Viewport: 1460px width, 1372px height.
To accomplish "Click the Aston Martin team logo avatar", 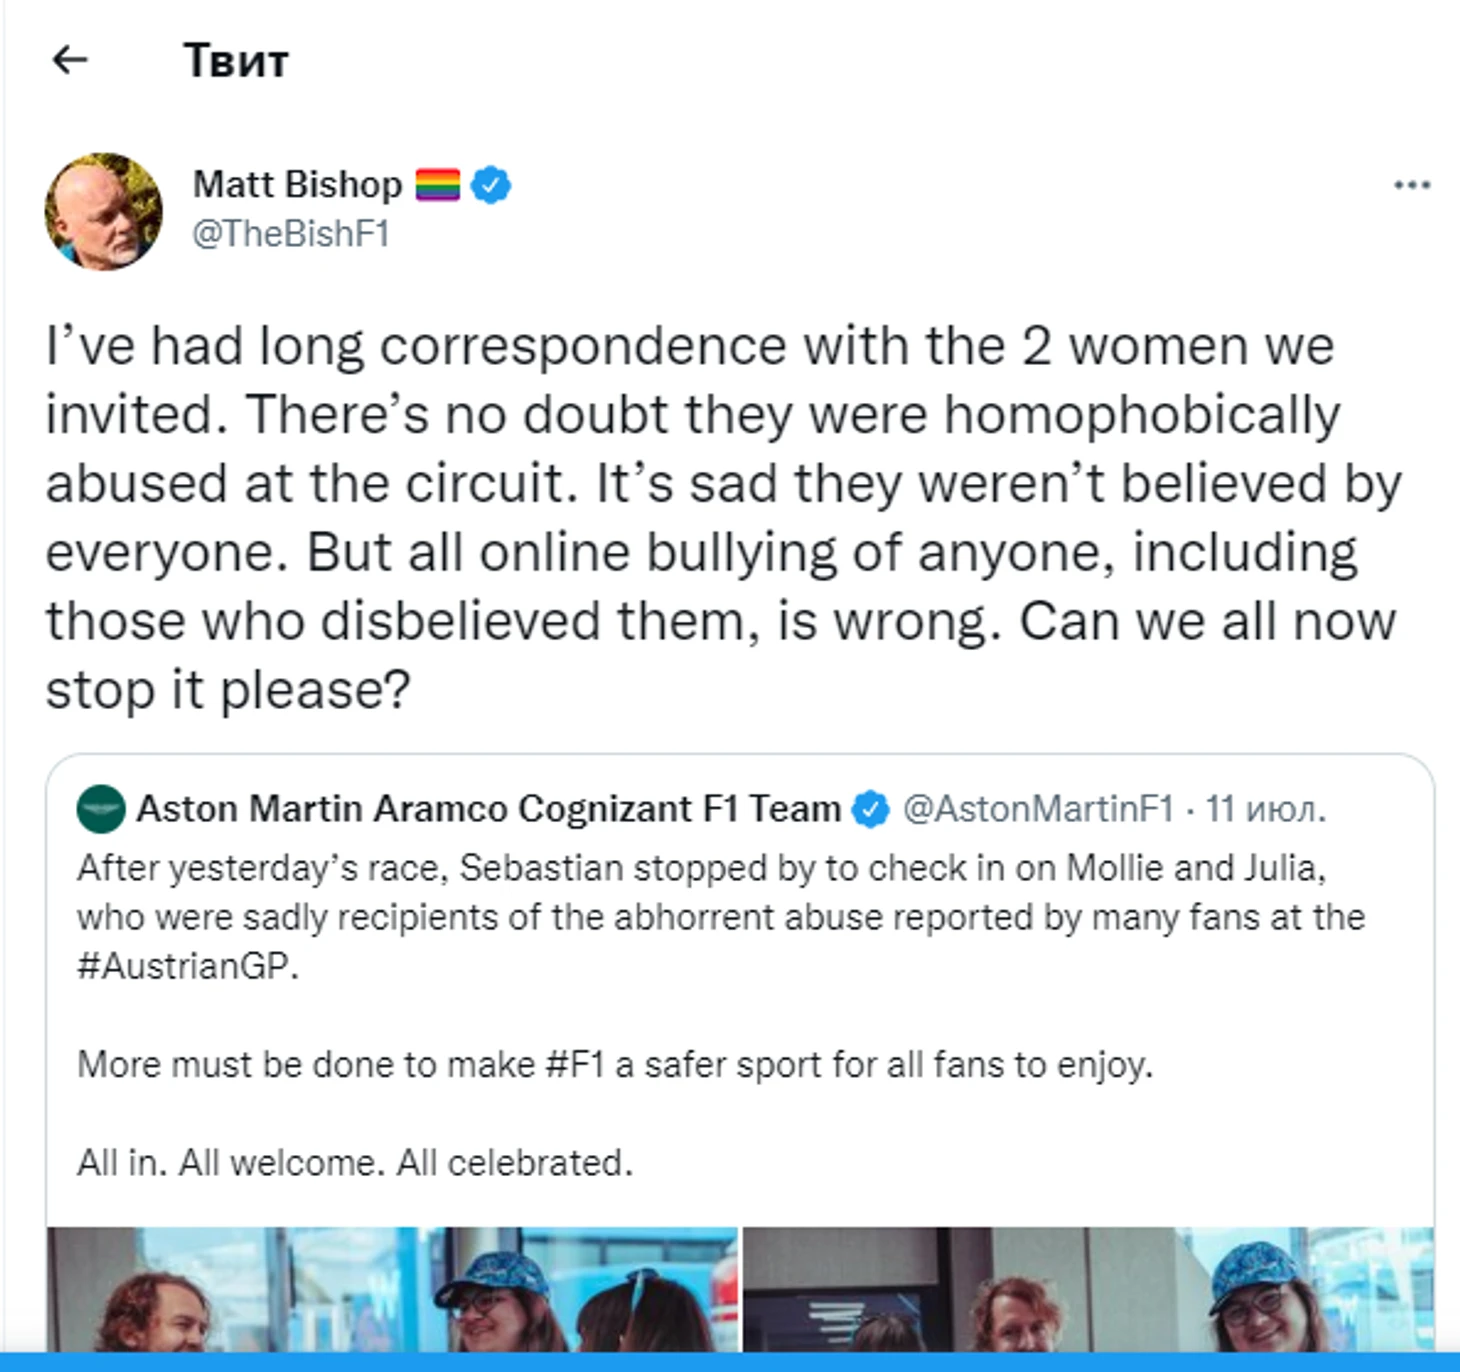I will point(101,809).
